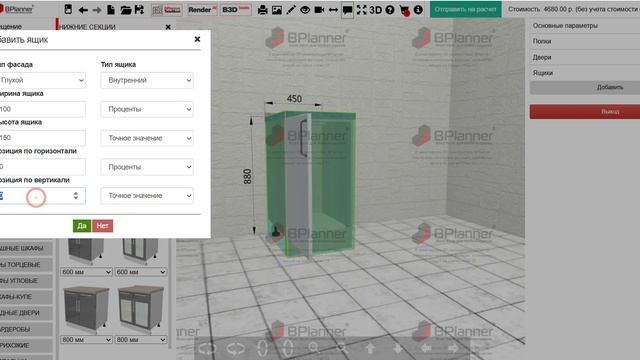
Task: Click the drawer height field showing 150
Action: pyautogui.click(x=42, y=138)
